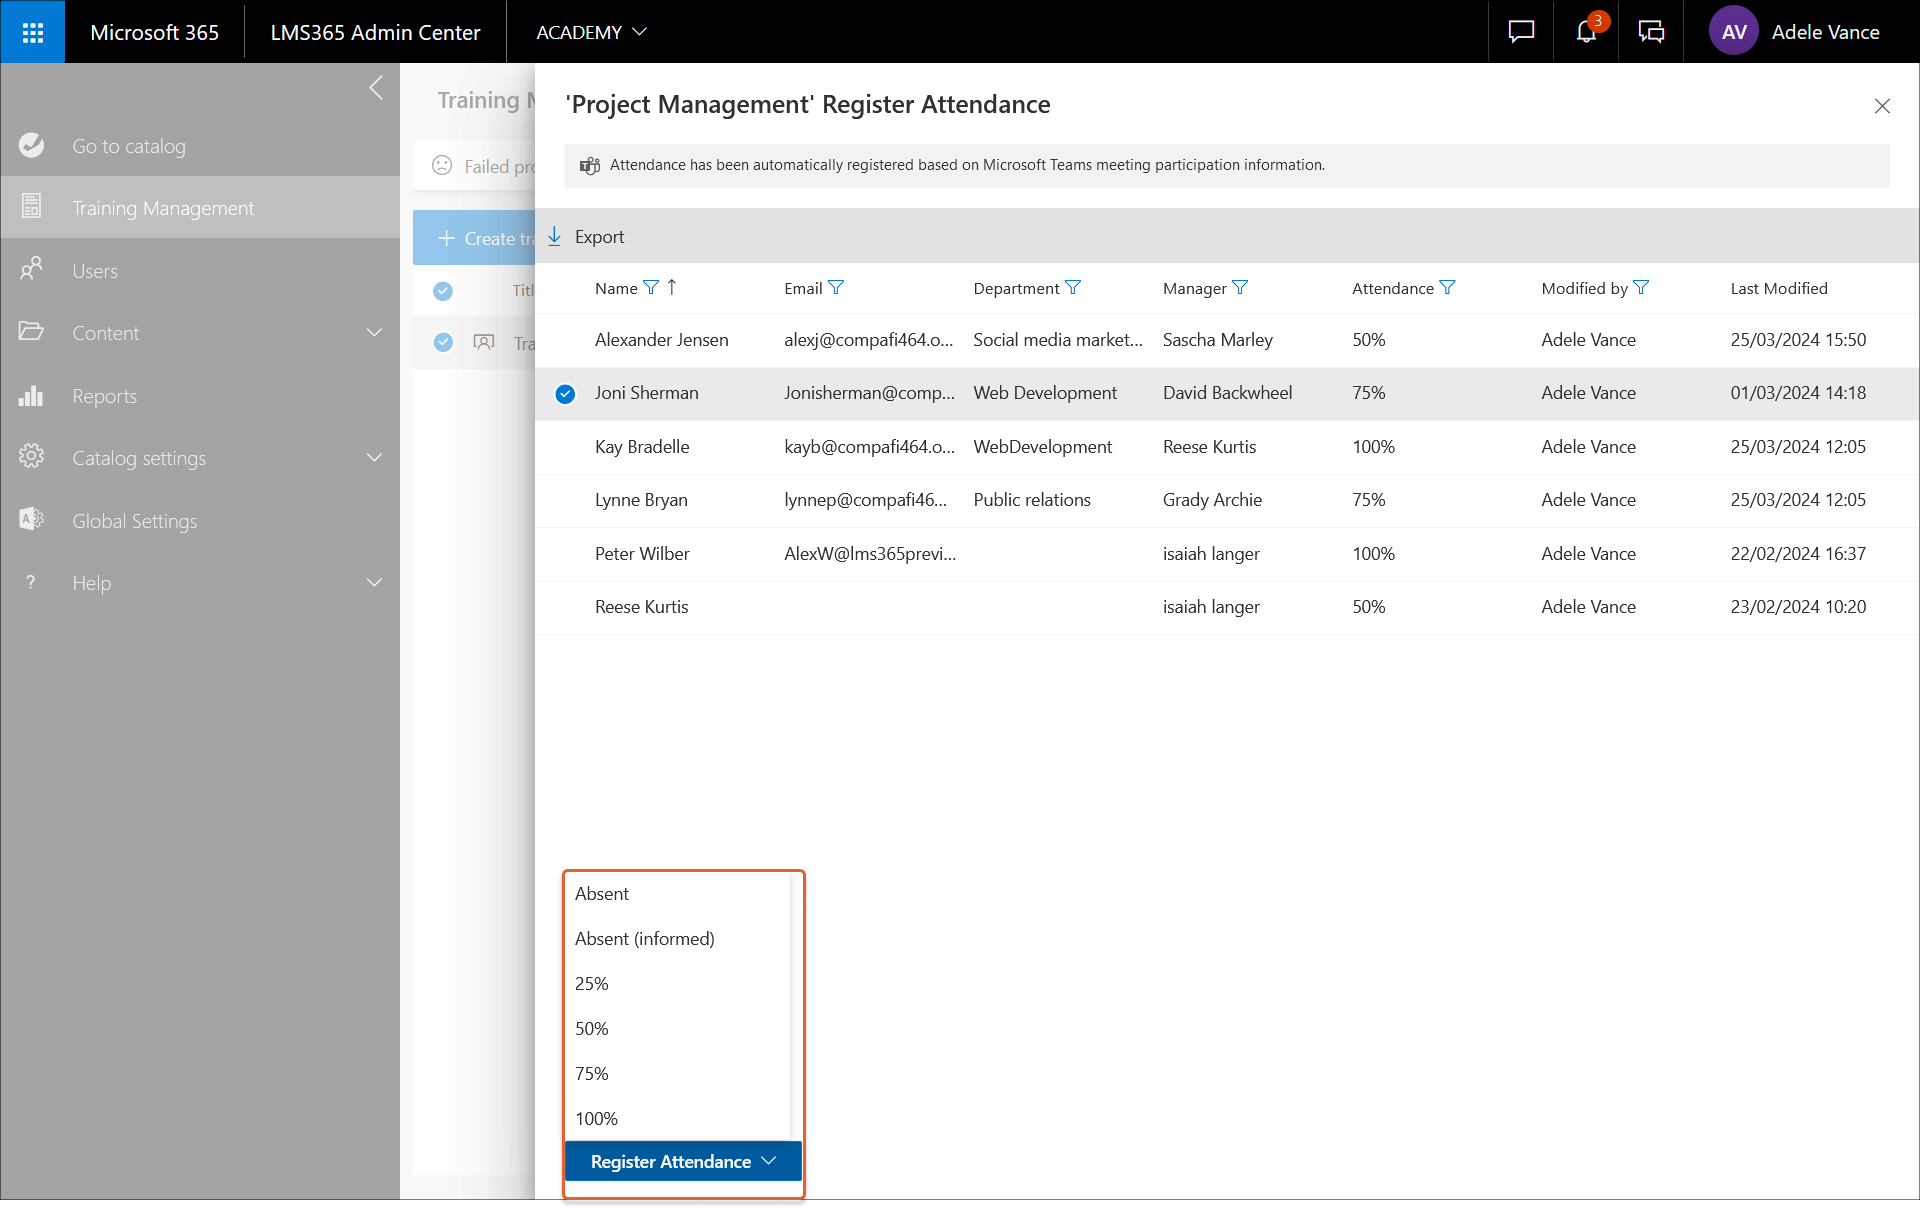Expand the ACADEMY dropdown
The height and width of the screenshot is (1208, 1920).
click(591, 32)
